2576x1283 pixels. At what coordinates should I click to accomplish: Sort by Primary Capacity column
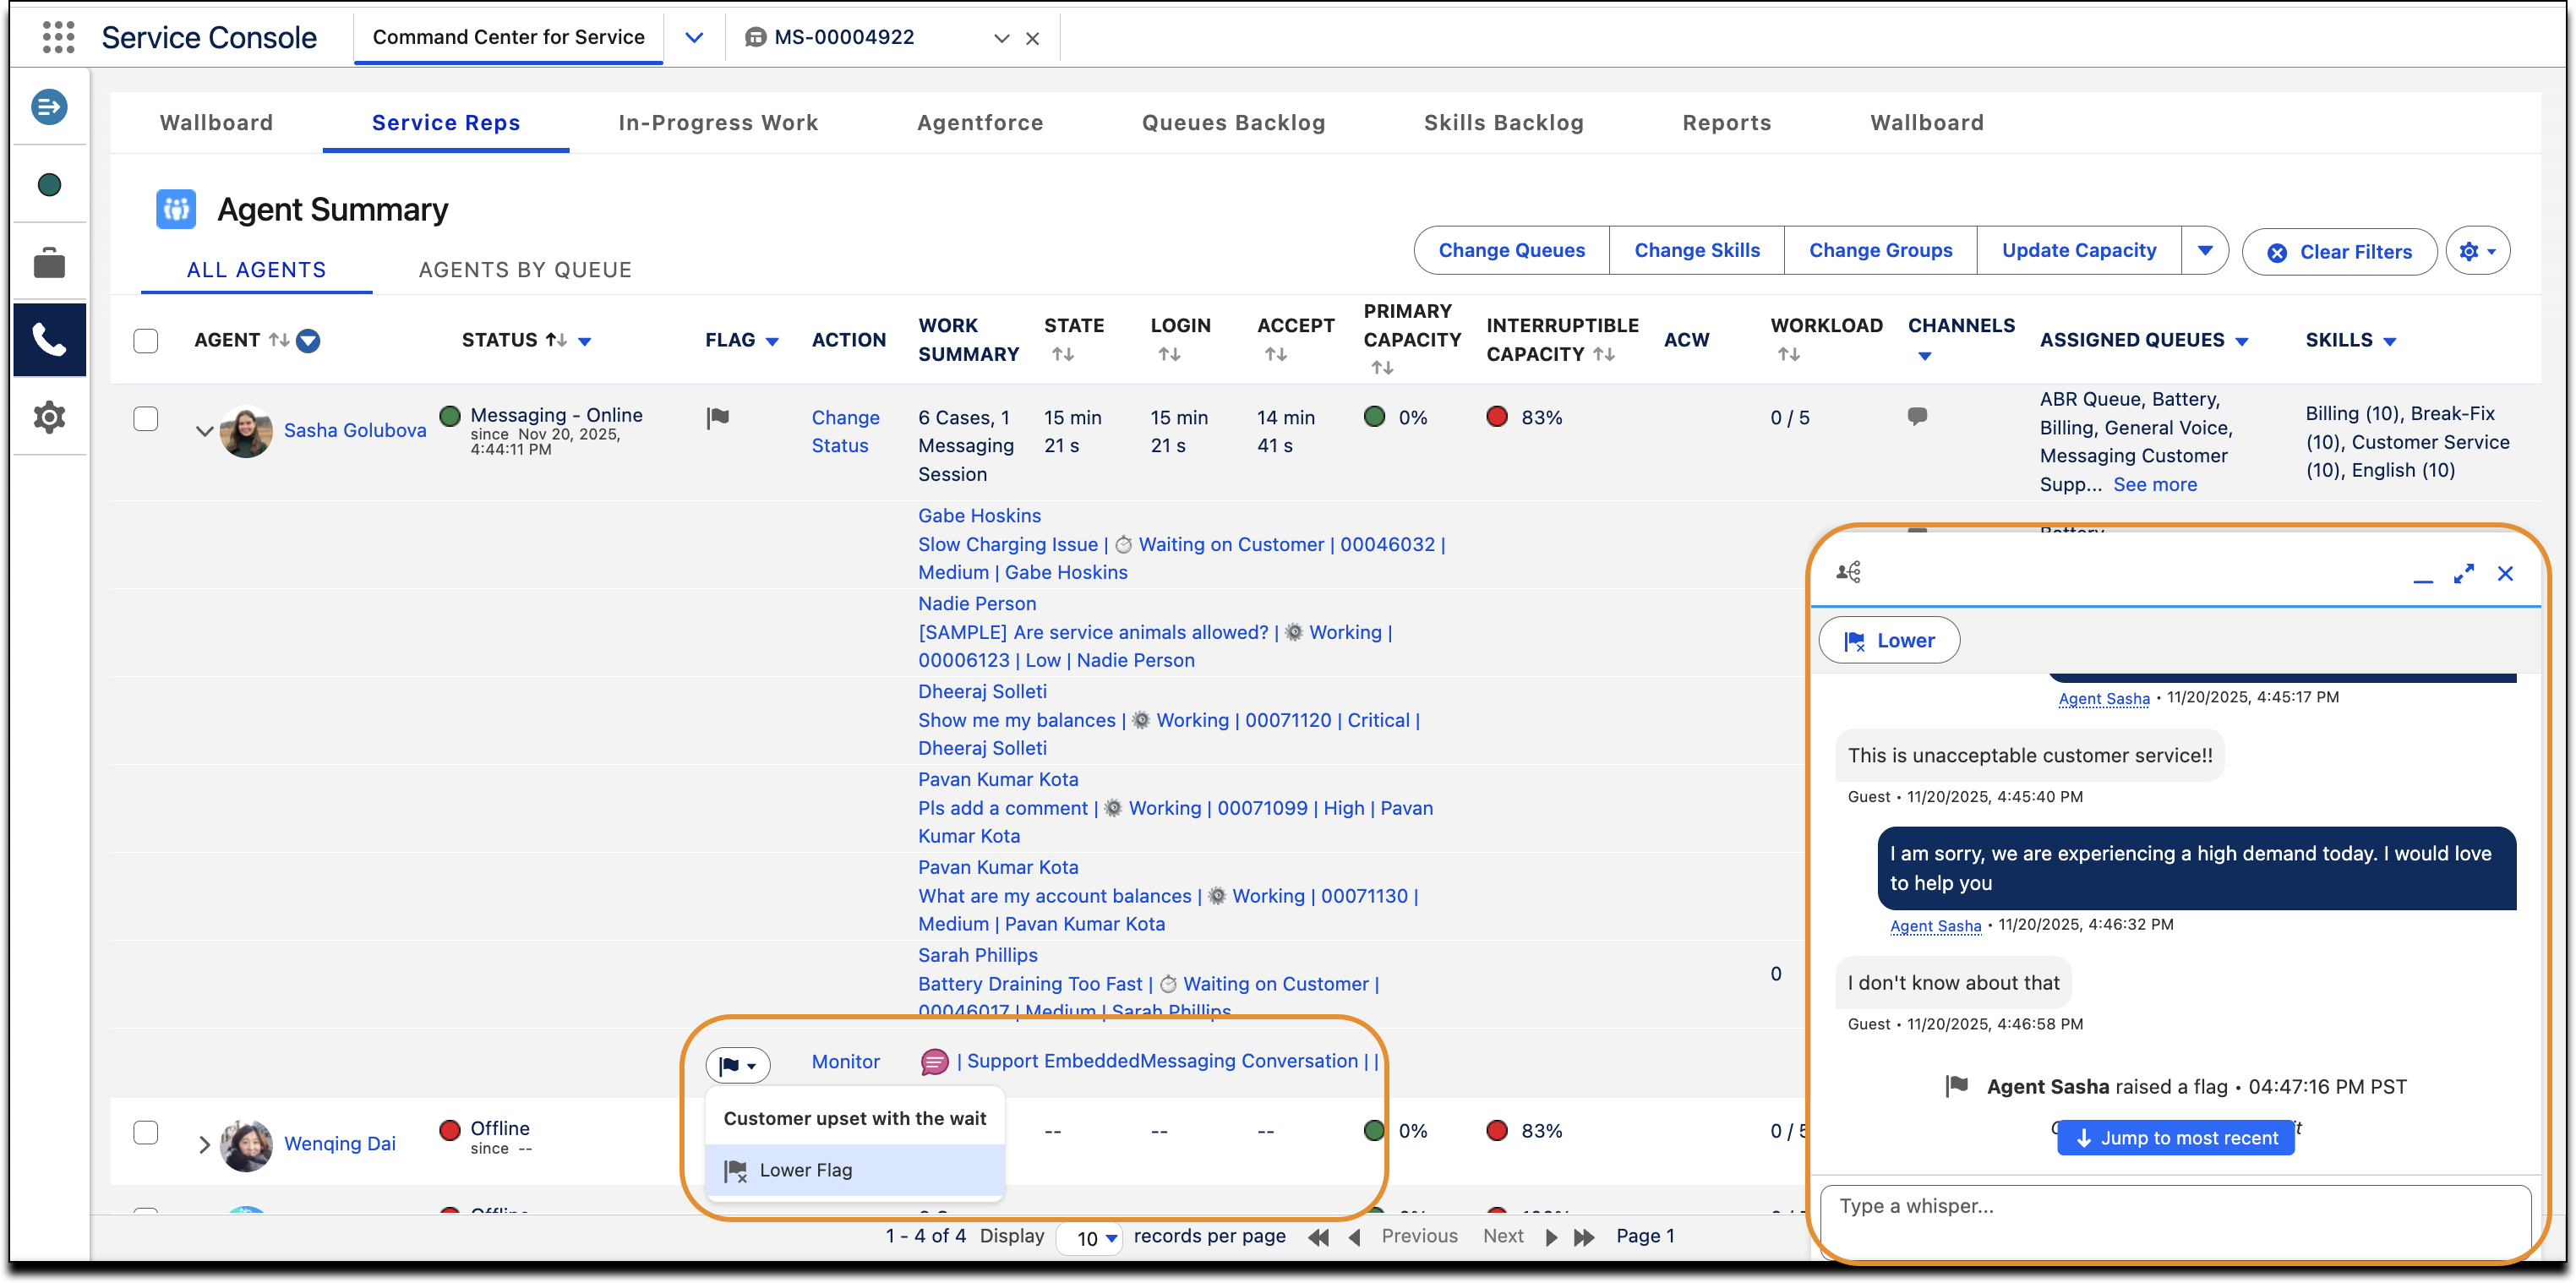tap(1382, 368)
